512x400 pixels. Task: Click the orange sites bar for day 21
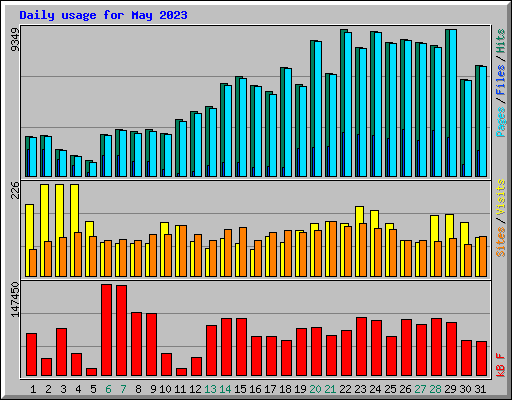coord(333,249)
